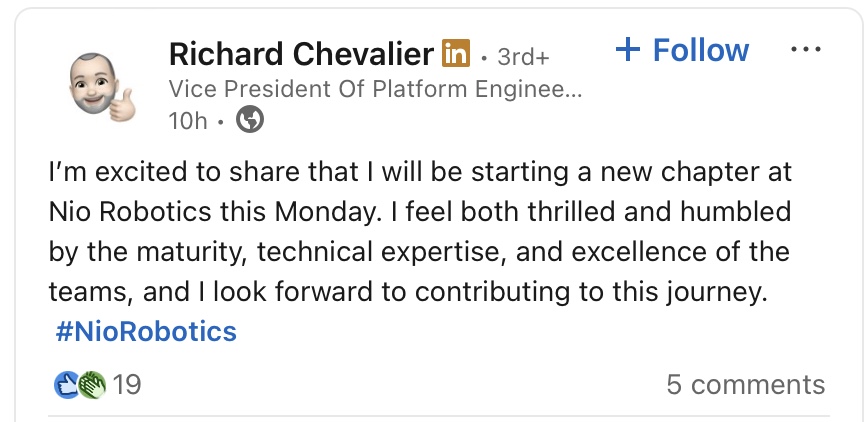This screenshot has width=866, height=422.
Task: Open the three-dot post options menu
Action: (x=806, y=50)
